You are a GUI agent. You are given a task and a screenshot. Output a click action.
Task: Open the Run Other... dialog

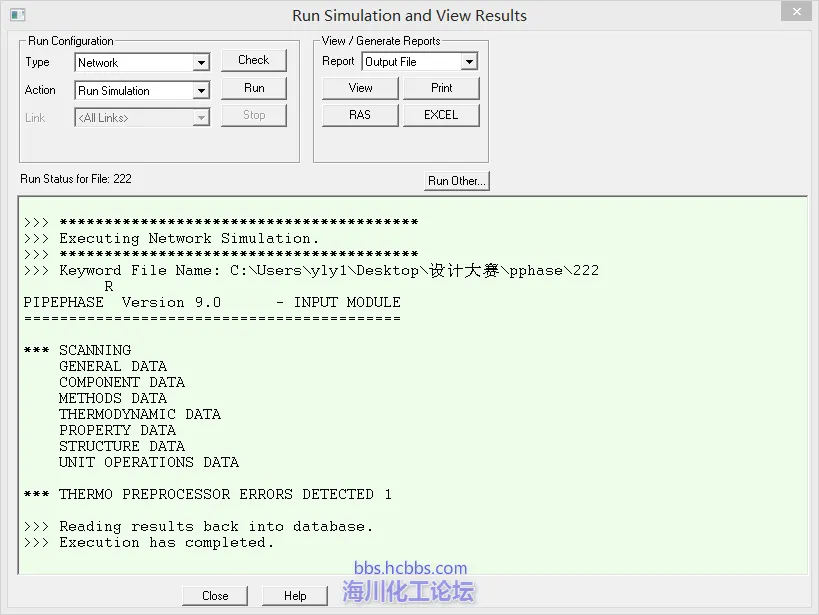click(457, 181)
